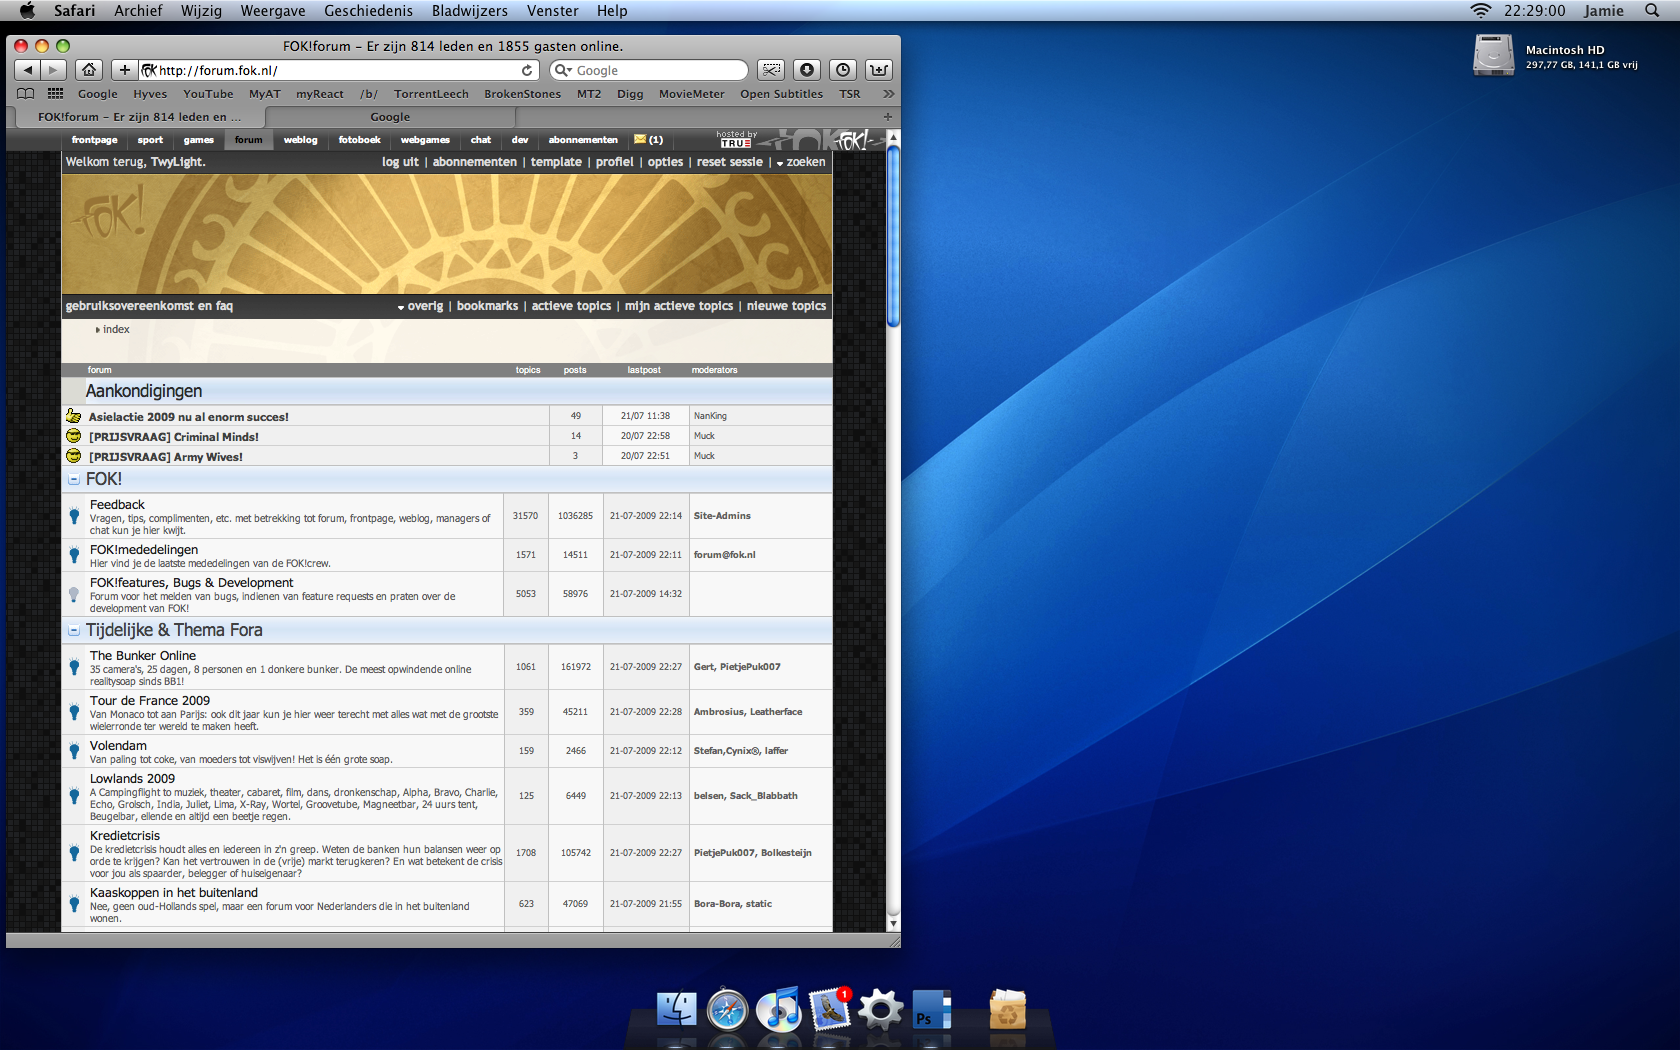Open the Geschiedenis menu
Screen dimensions: 1680x1050
pos(368,10)
